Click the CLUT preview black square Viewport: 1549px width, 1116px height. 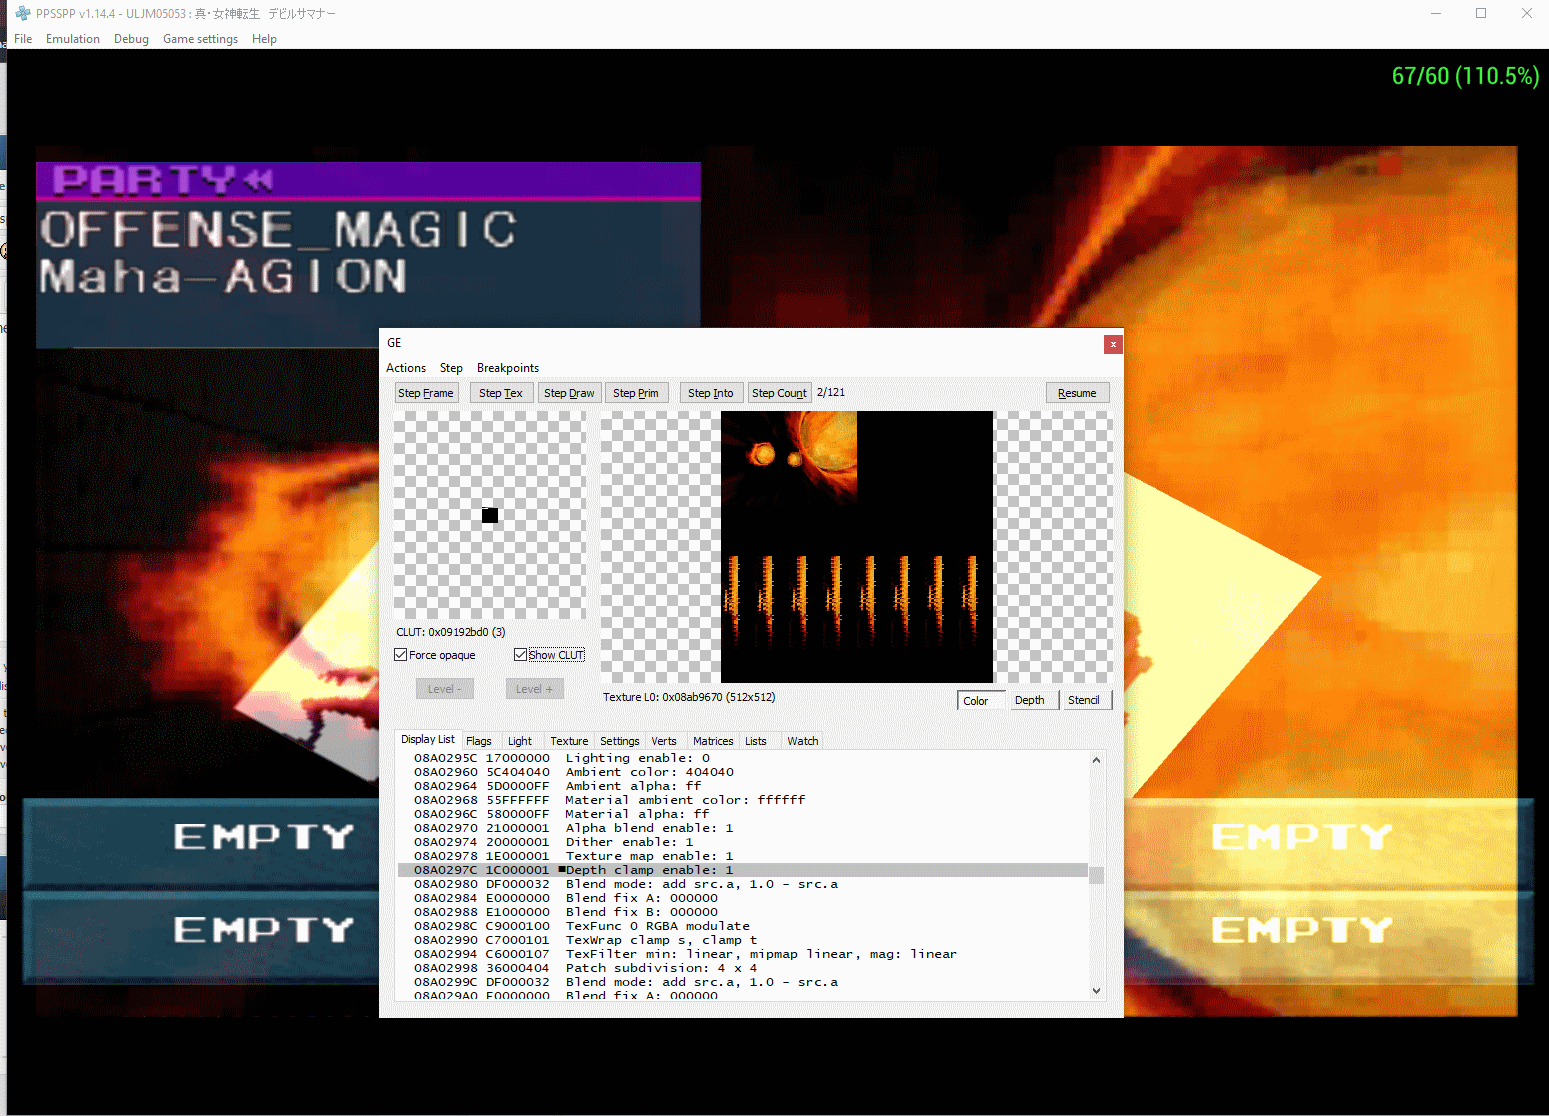point(490,515)
